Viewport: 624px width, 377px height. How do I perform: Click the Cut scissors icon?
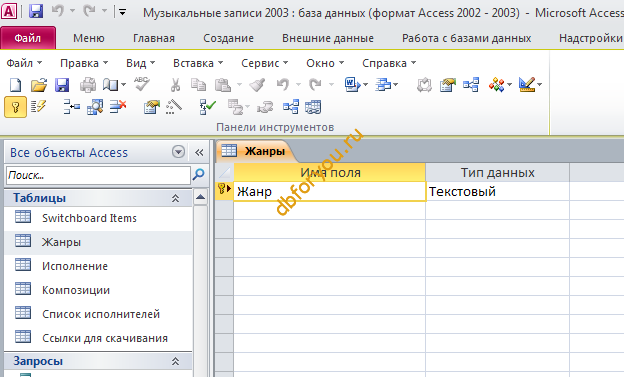coord(175,85)
